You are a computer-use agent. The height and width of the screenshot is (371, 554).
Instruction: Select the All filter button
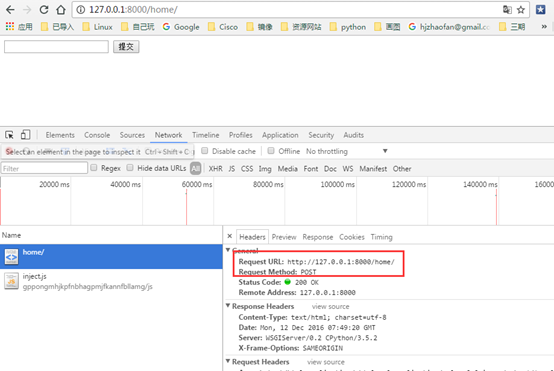pos(195,168)
